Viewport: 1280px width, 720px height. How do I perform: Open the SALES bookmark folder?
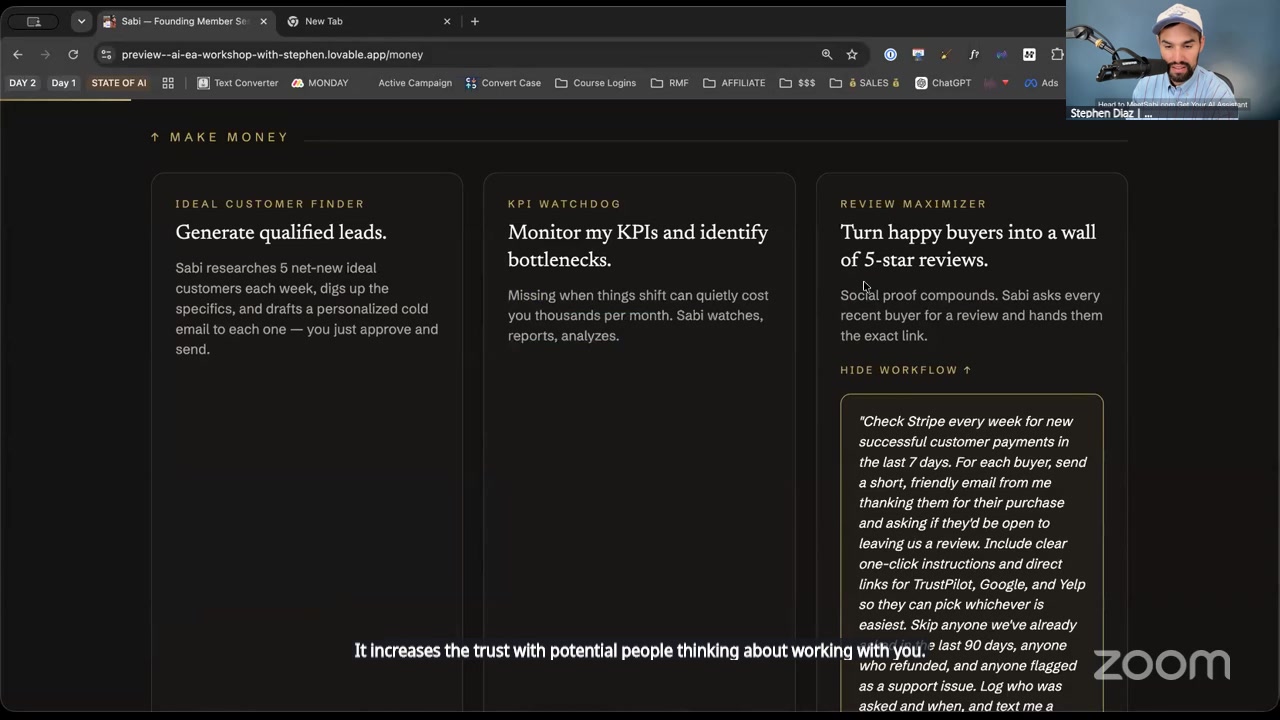click(x=865, y=83)
